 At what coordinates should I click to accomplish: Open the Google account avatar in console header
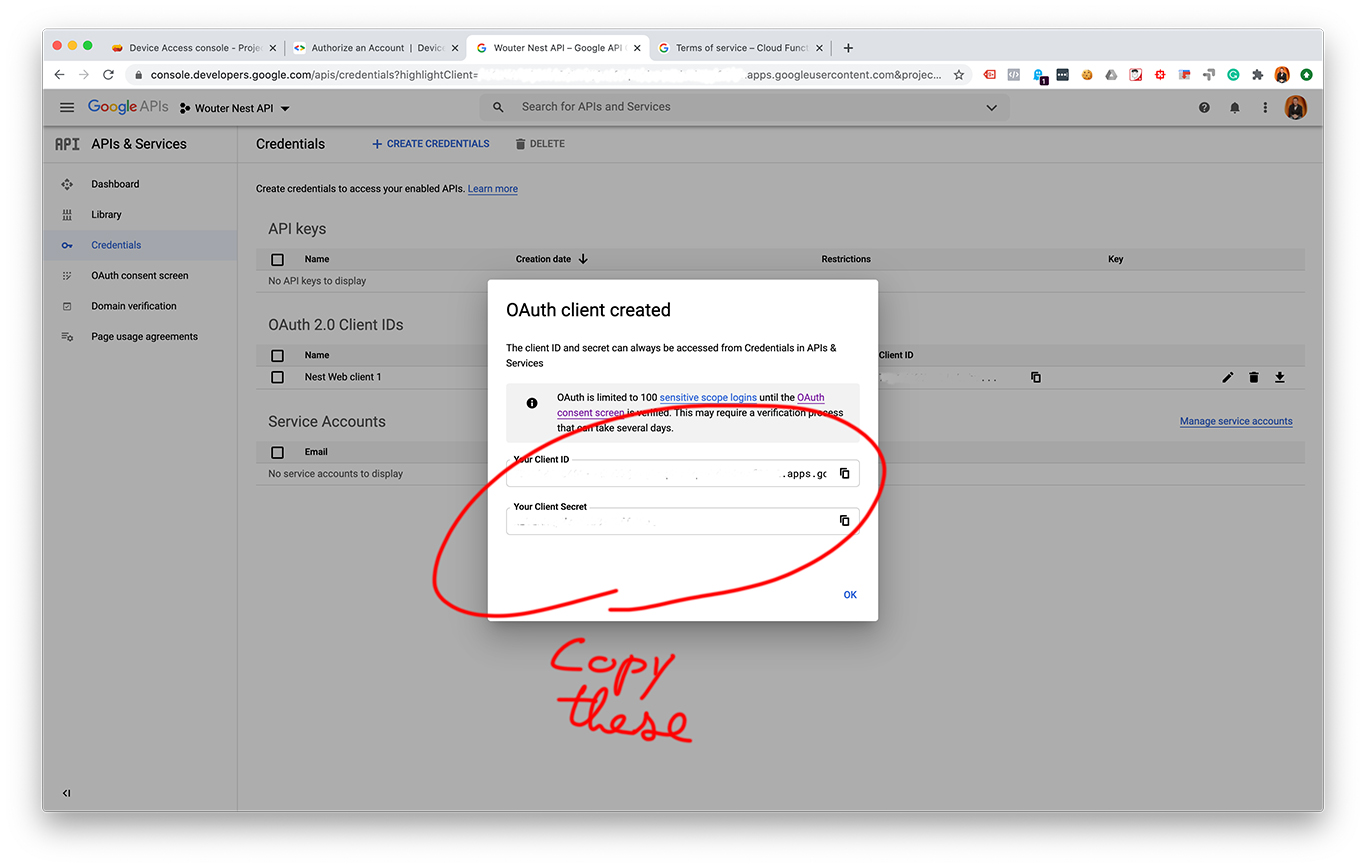click(1296, 108)
